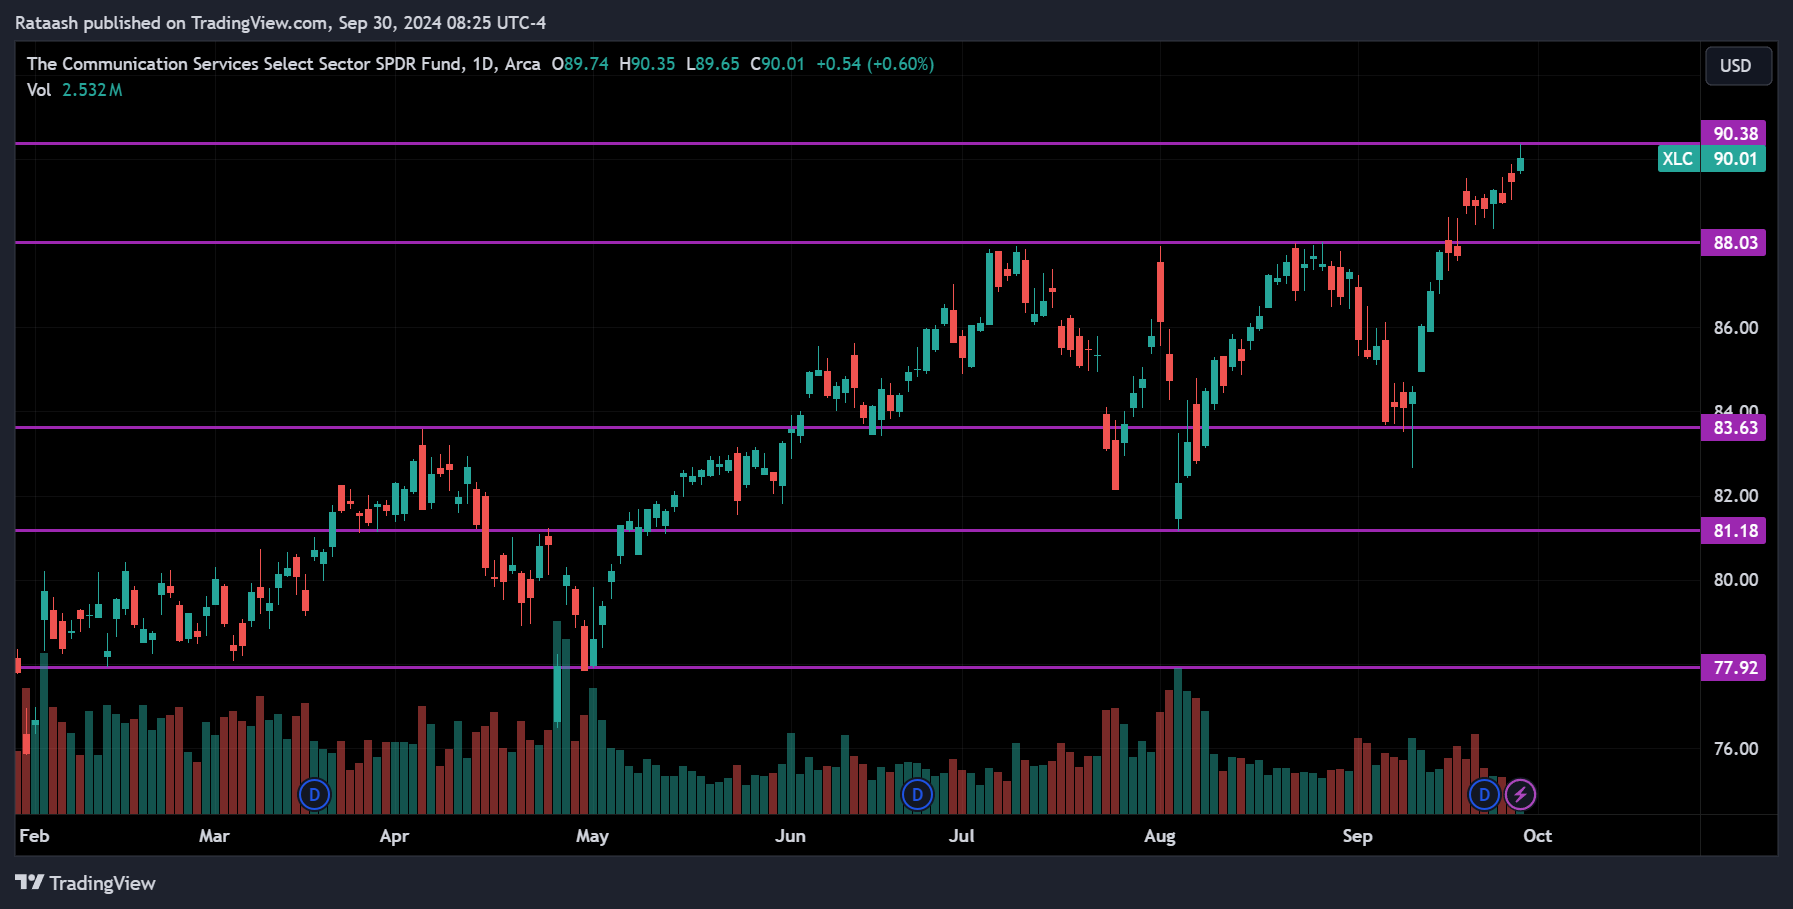Image resolution: width=1793 pixels, height=909 pixels.
Task: Click the open value O89.74
Action: pos(580,64)
